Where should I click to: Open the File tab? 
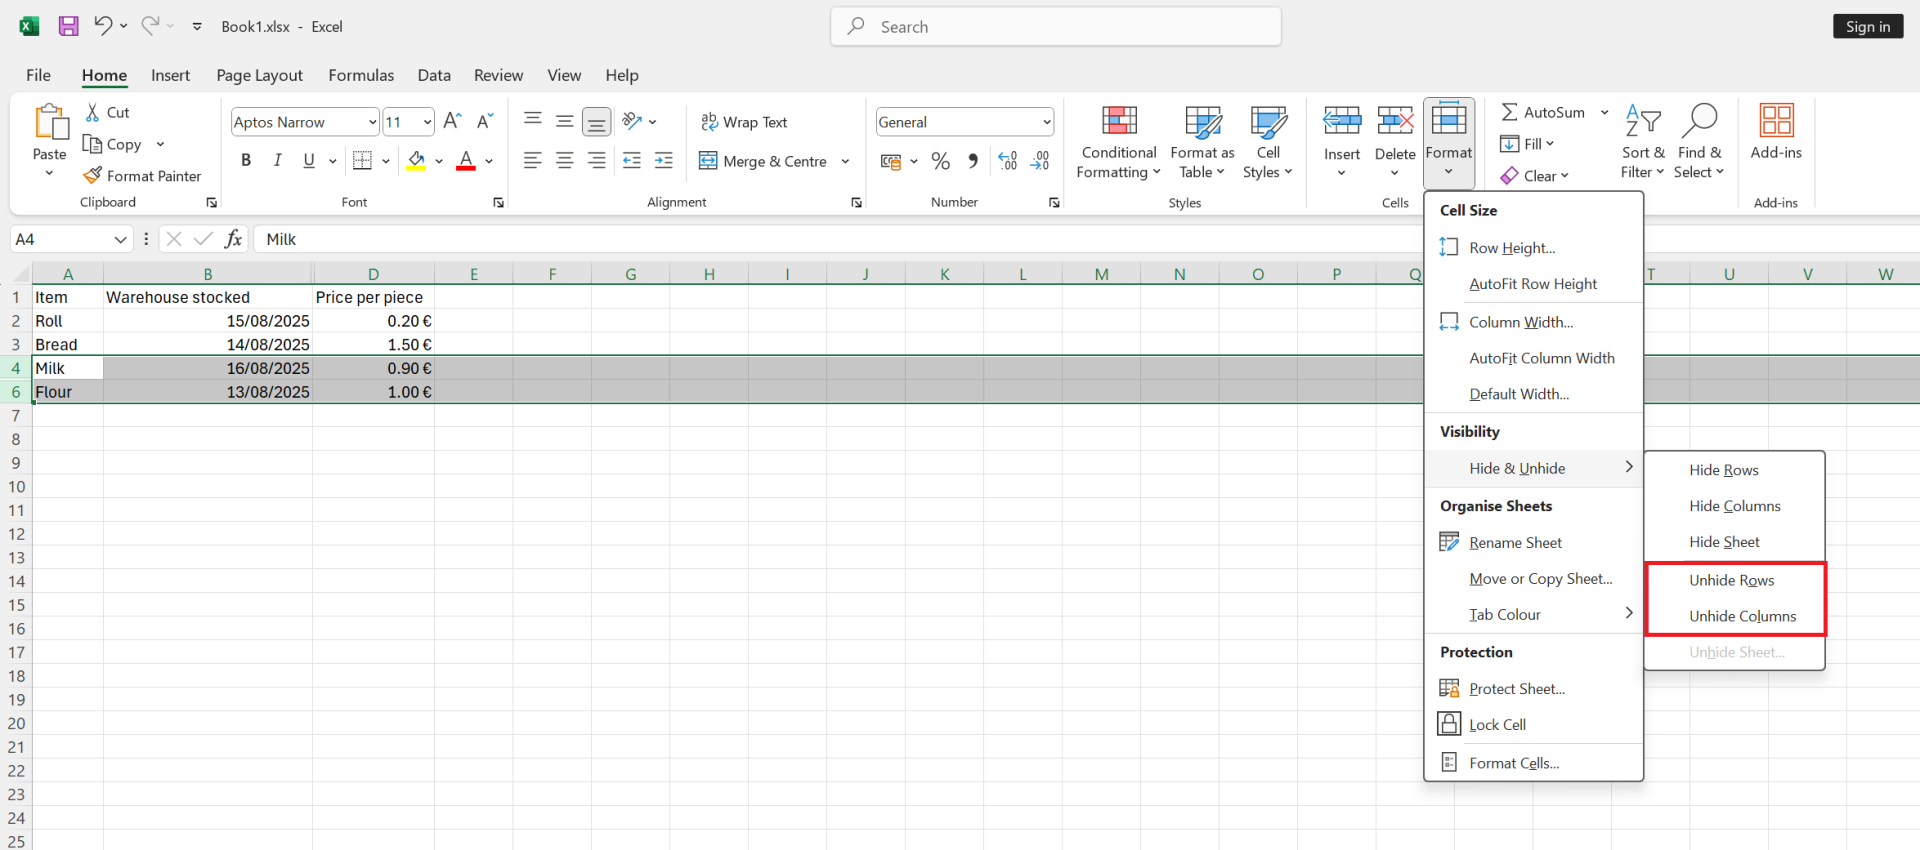pyautogui.click(x=38, y=75)
